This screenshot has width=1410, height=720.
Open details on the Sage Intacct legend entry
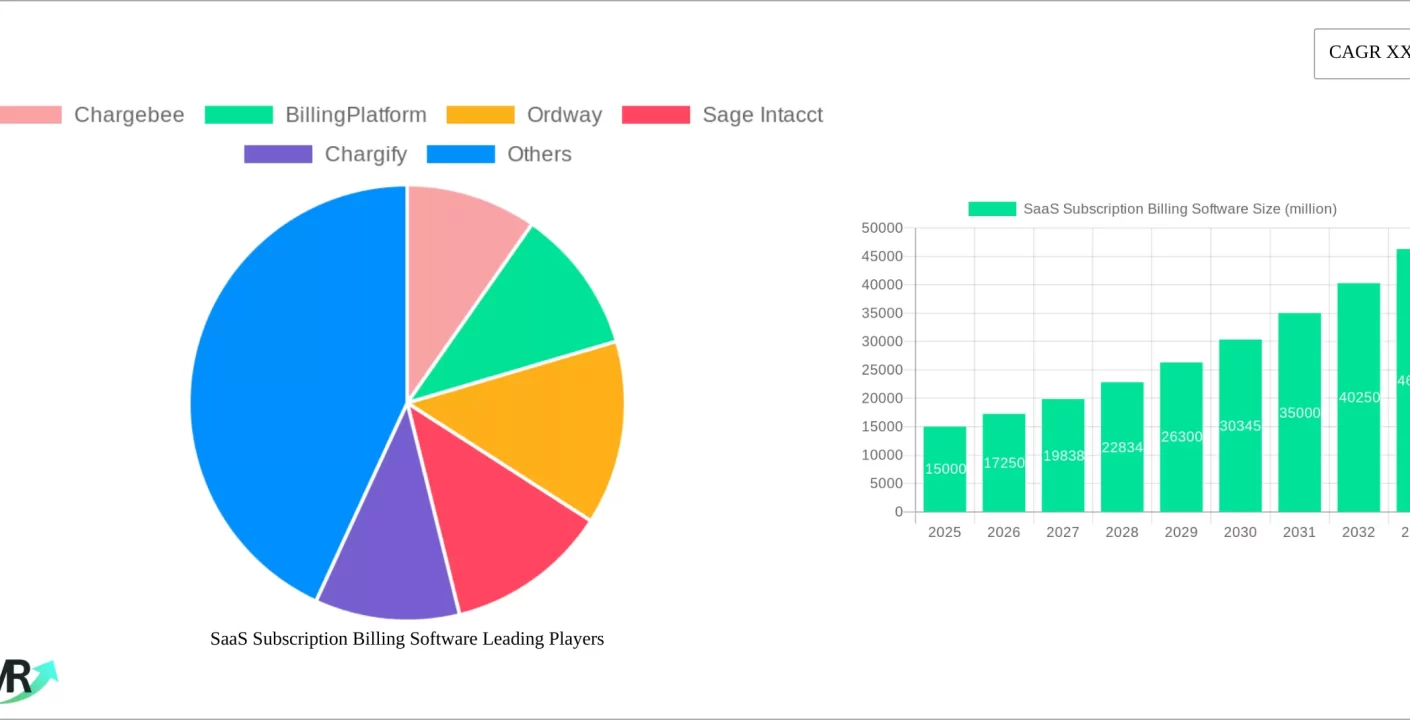pos(762,115)
